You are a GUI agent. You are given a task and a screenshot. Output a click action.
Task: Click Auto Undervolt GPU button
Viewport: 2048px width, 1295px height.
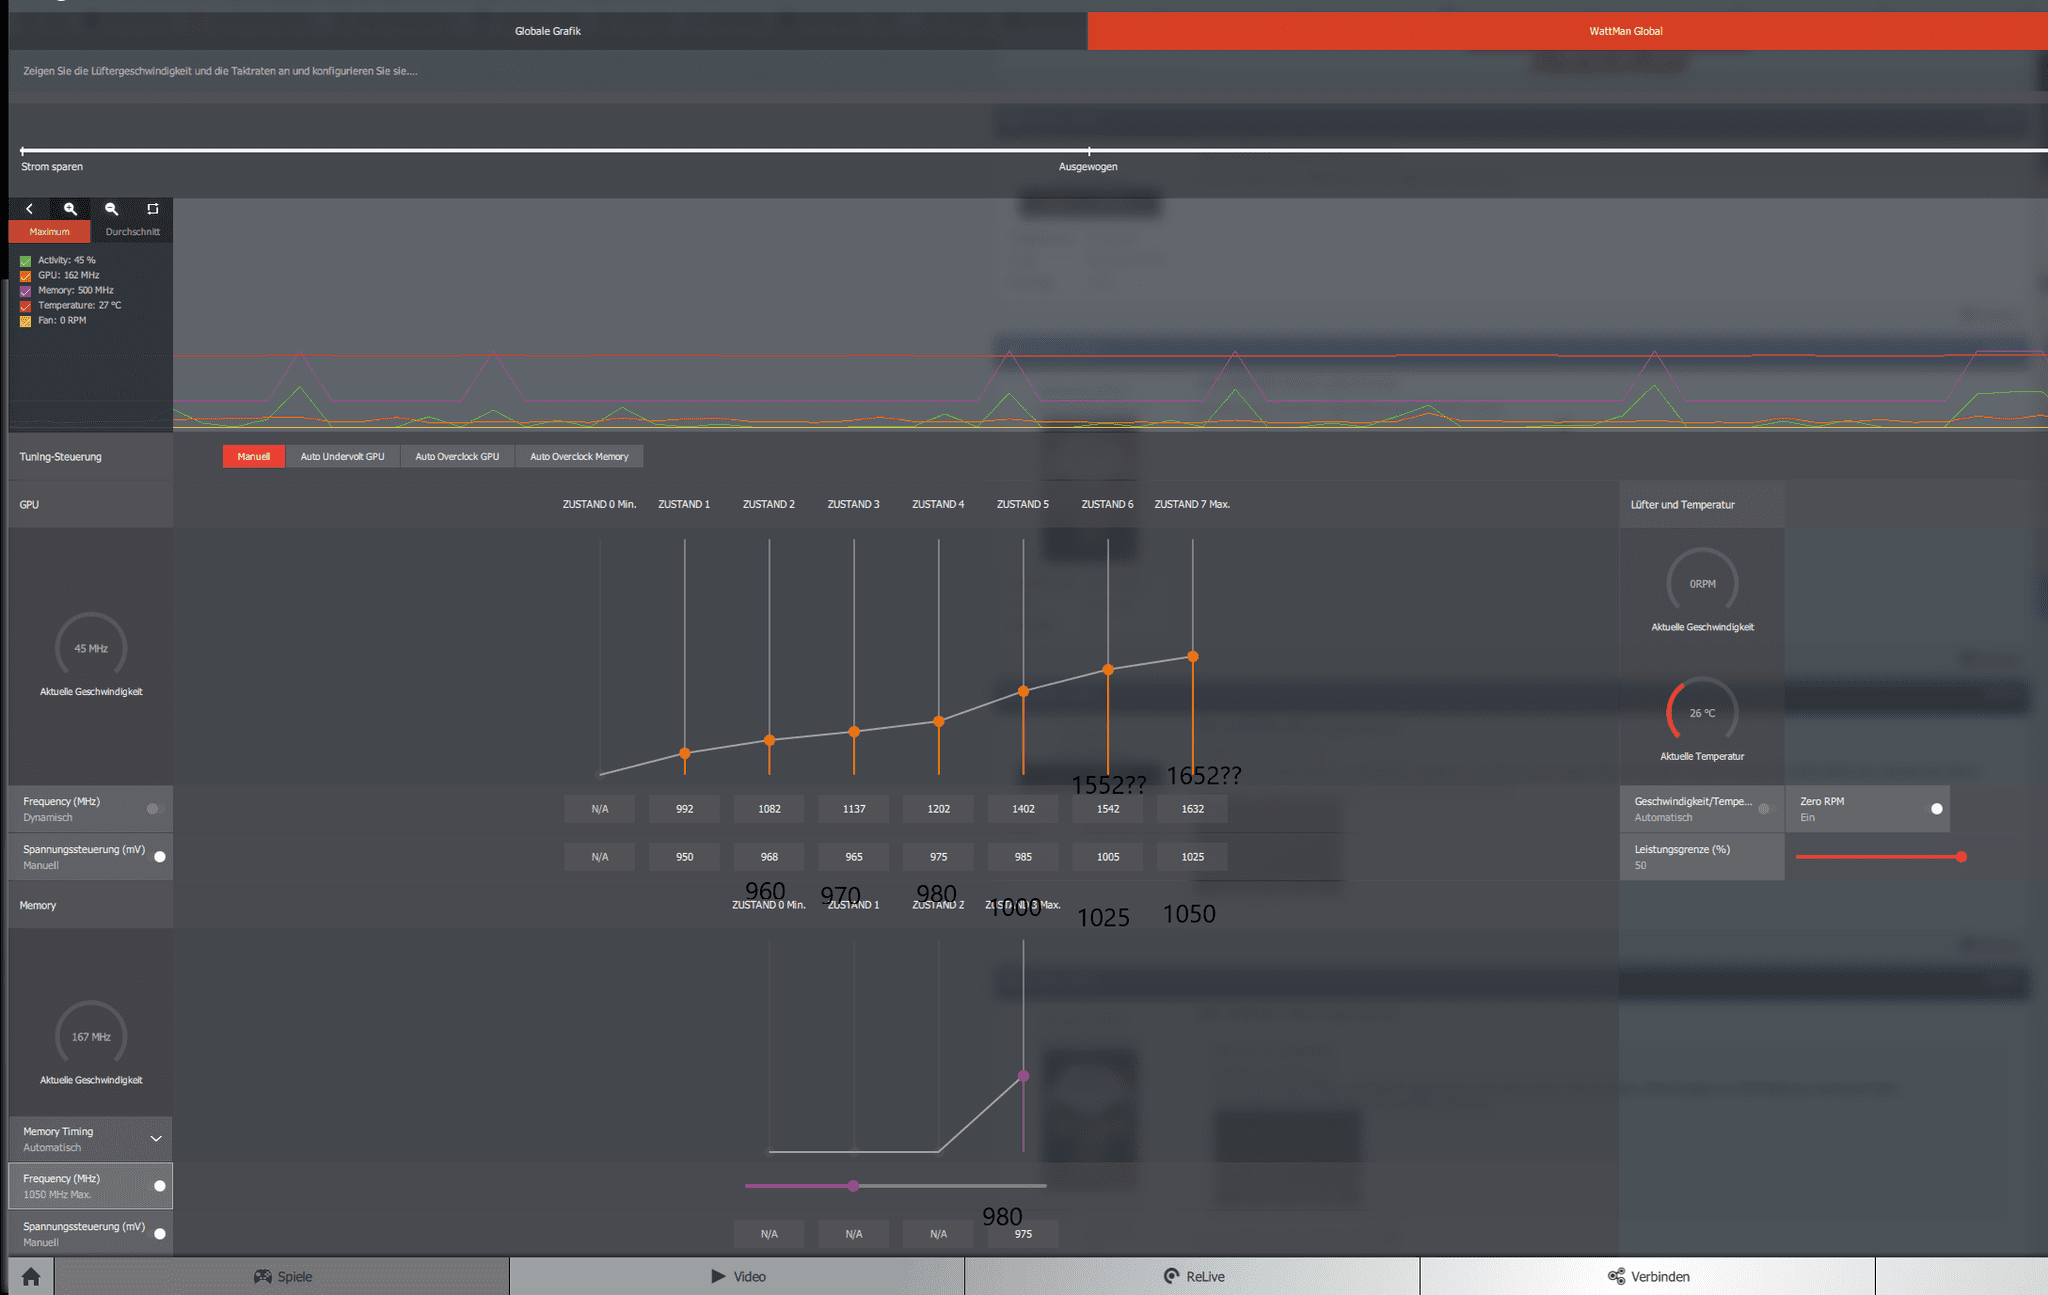[342, 457]
